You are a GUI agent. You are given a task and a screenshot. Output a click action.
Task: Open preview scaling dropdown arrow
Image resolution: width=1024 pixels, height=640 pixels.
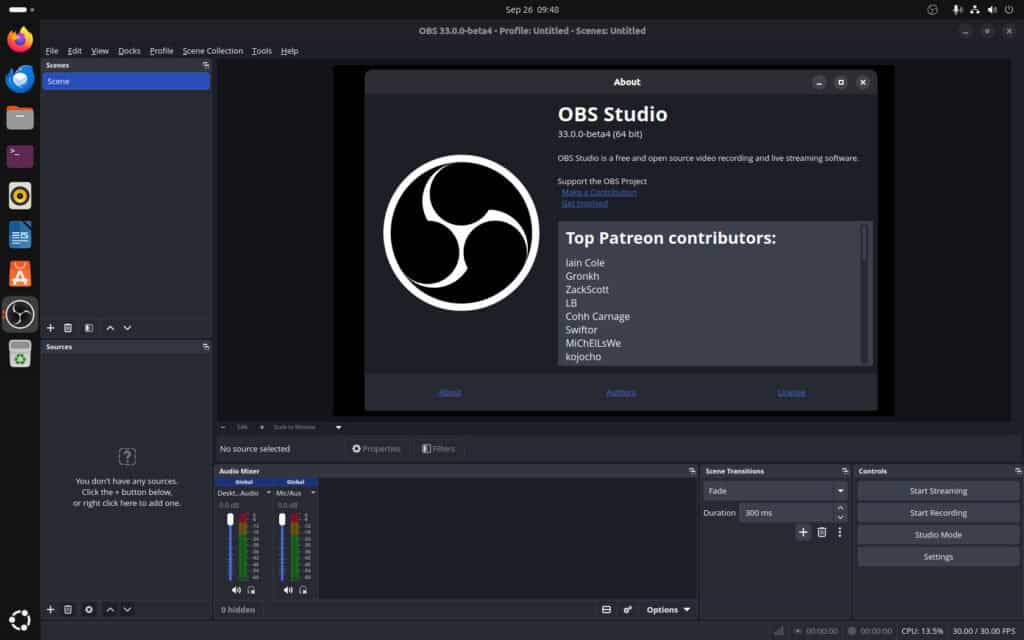(338, 427)
